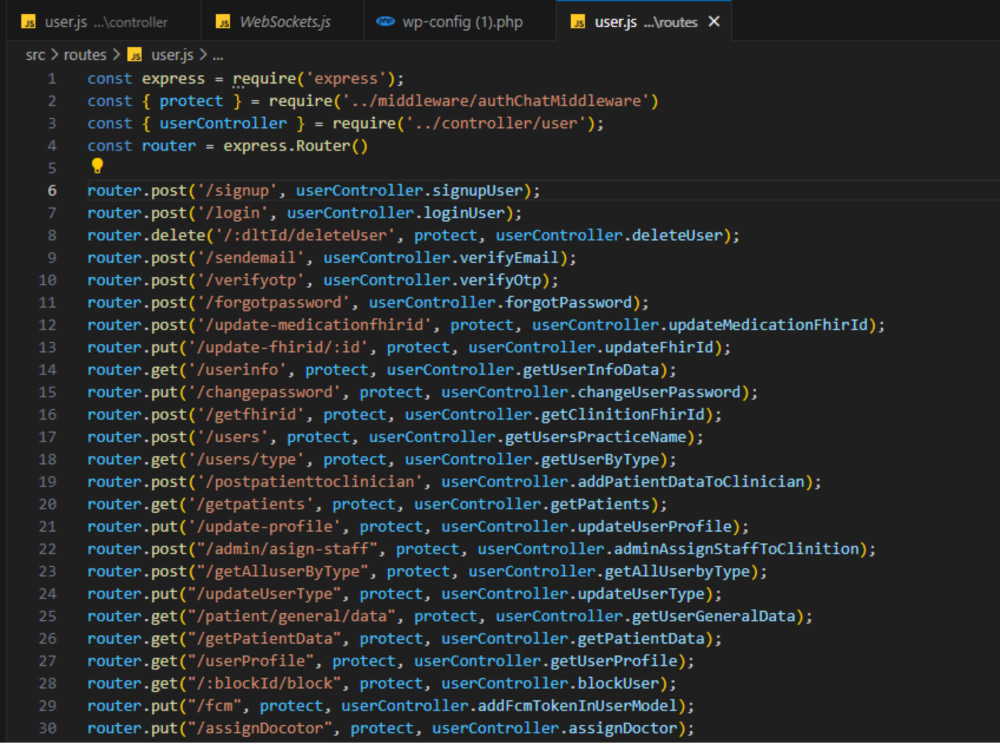Click JS icon on user.js controller tab

pyautogui.click(x=28, y=22)
